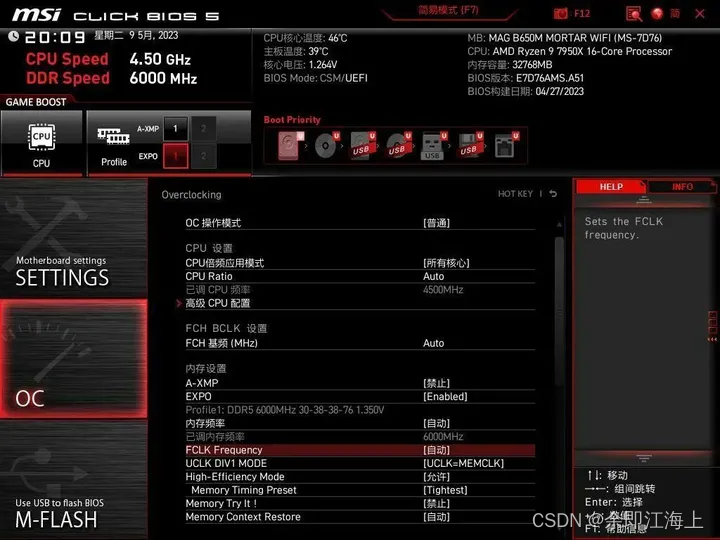720x540 pixels.
Task: Select the optical disc boot device icon
Action: (x=326, y=146)
